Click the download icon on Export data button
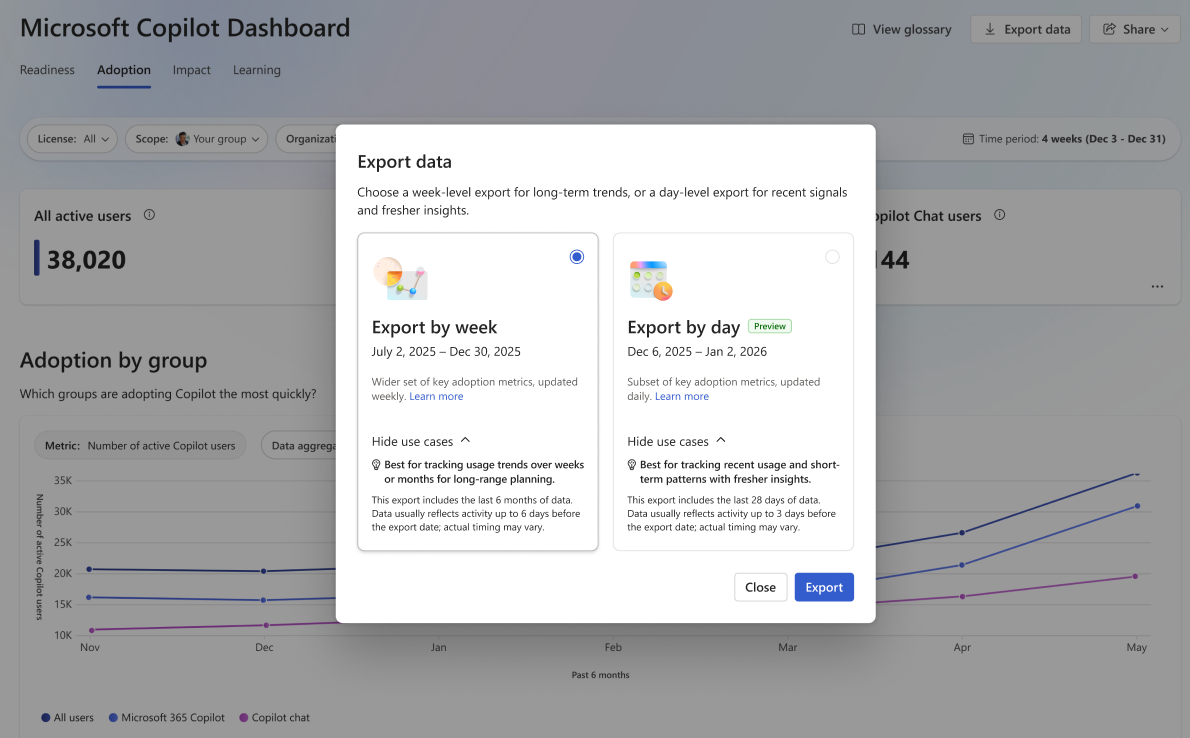The image size is (1190, 738). click(990, 29)
